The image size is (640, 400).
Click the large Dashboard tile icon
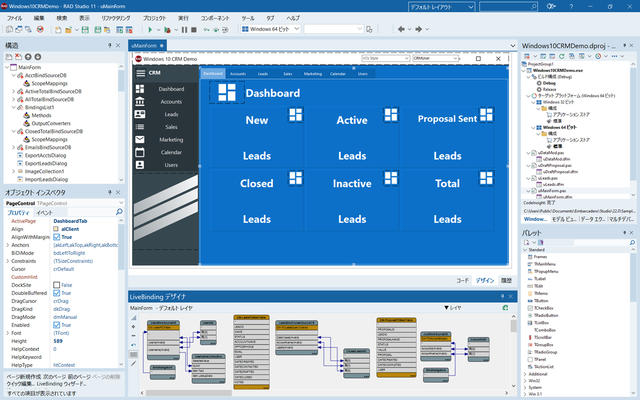point(227,92)
